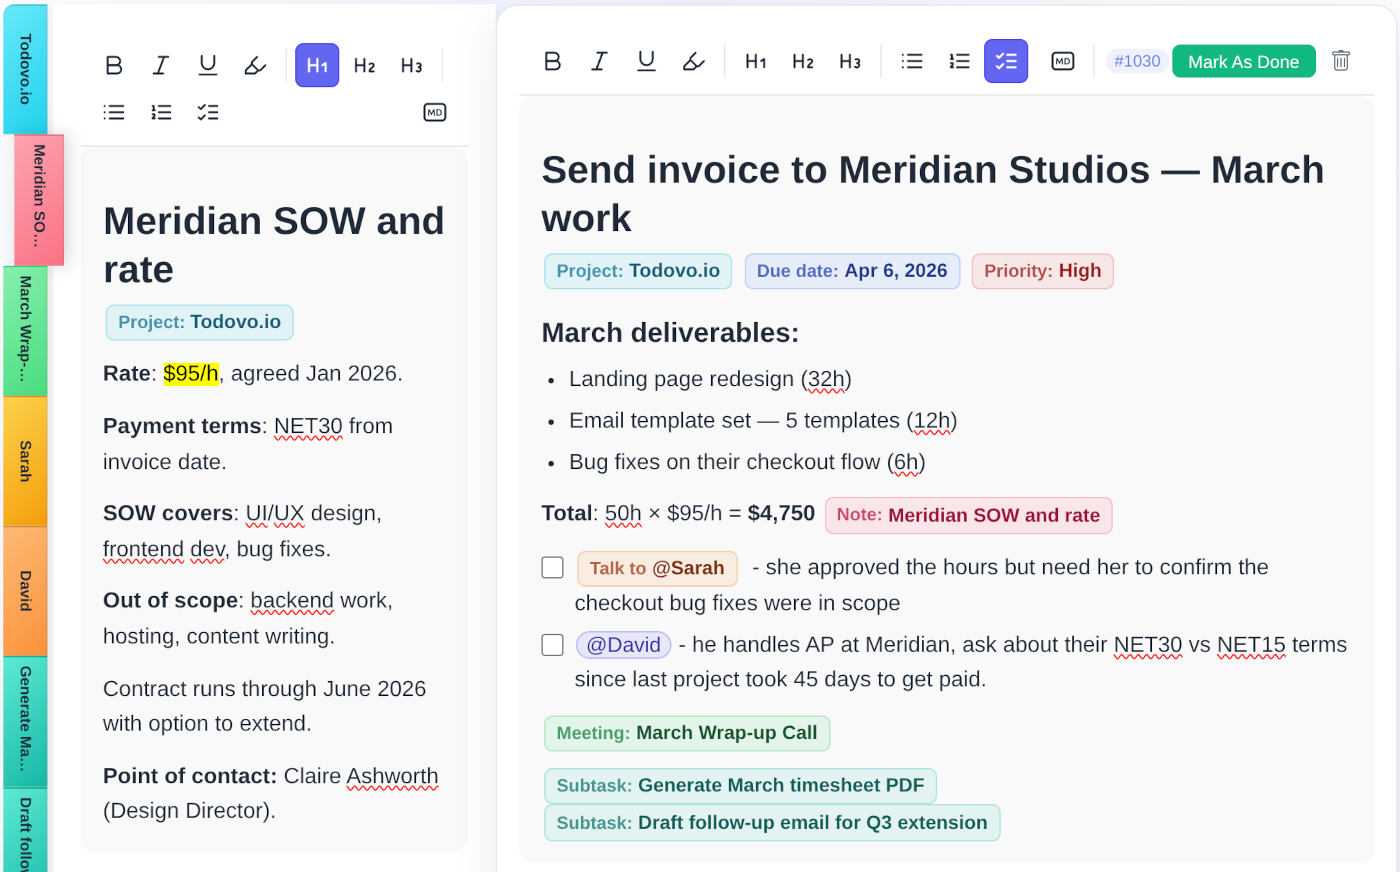The image size is (1400, 872).
Task: Click the #1030 task ID badge
Action: [1137, 61]
